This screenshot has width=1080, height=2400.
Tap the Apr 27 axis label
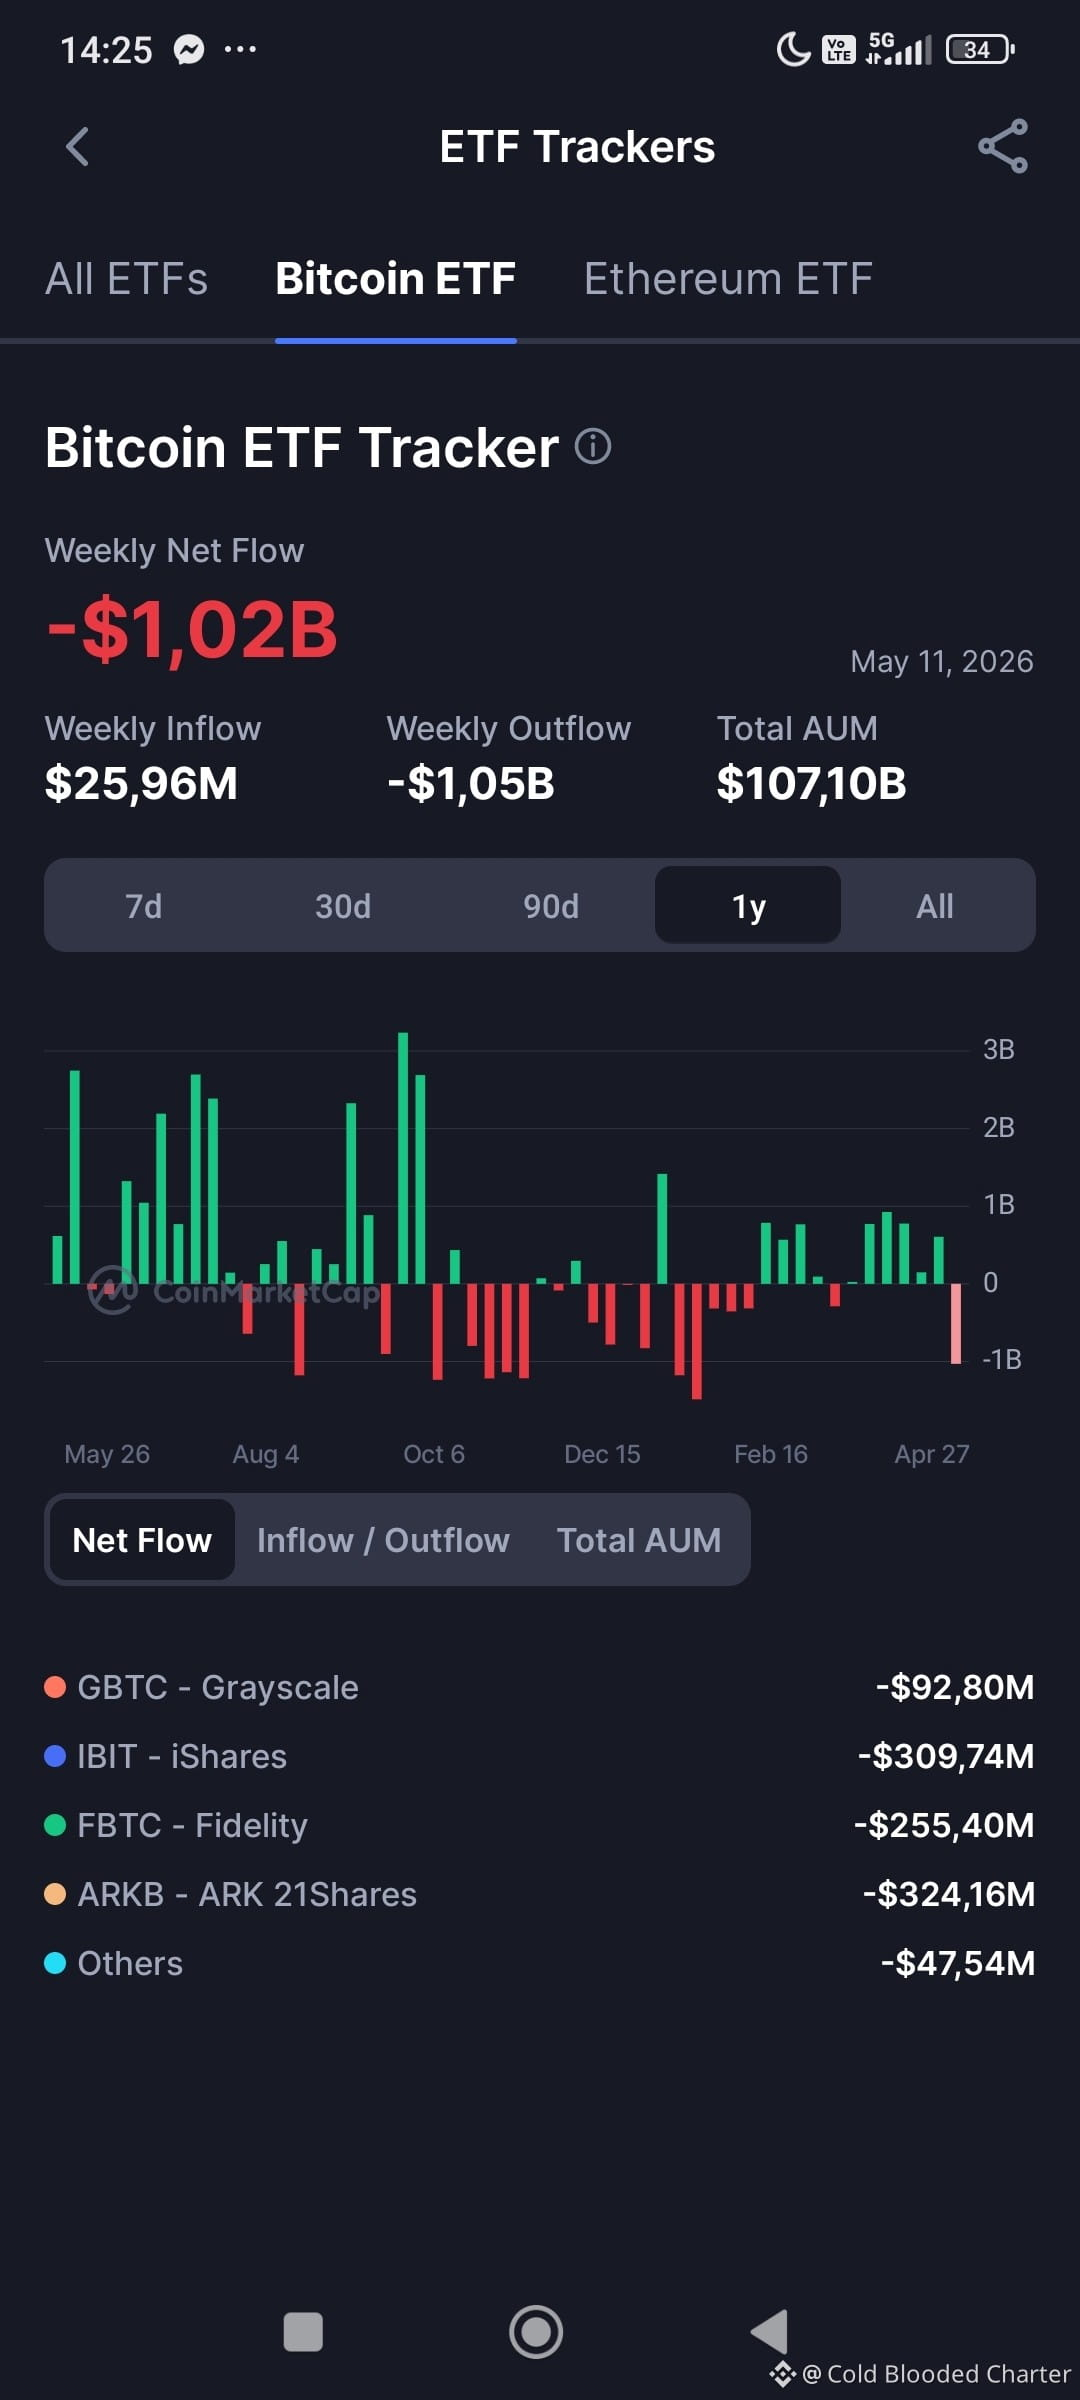tap(932, 1454)
